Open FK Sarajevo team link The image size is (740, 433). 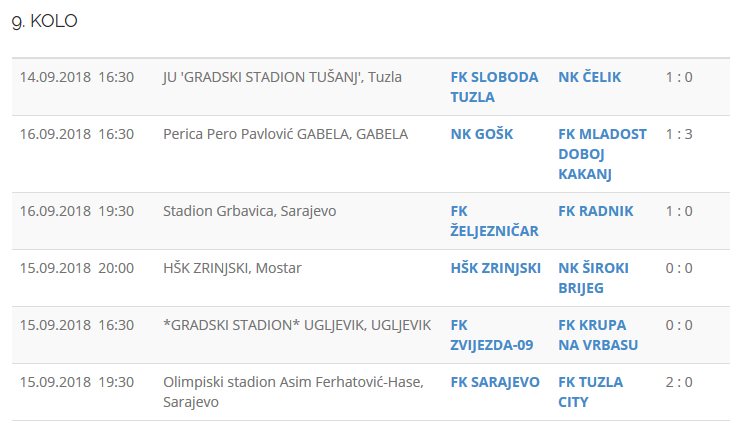[x=495, y=382]
